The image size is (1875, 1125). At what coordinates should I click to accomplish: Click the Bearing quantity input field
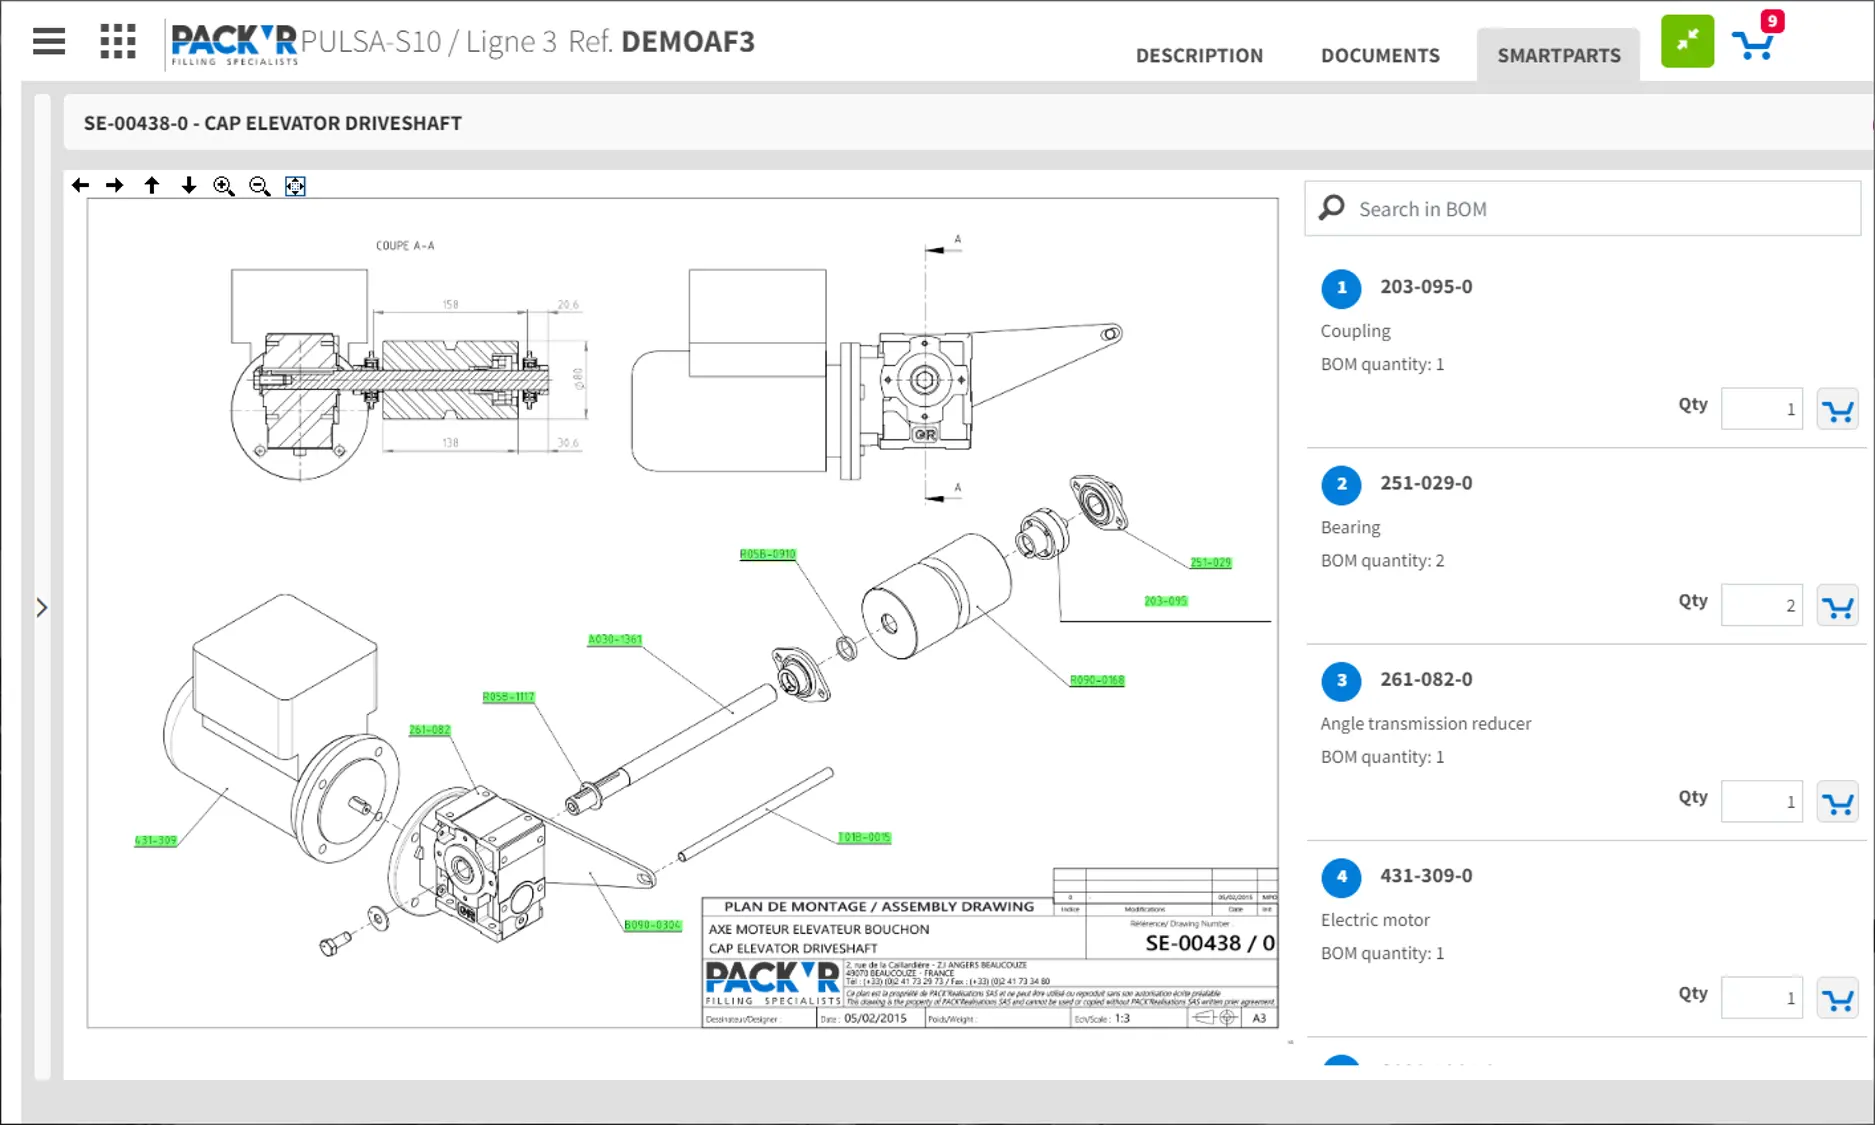1761,606
